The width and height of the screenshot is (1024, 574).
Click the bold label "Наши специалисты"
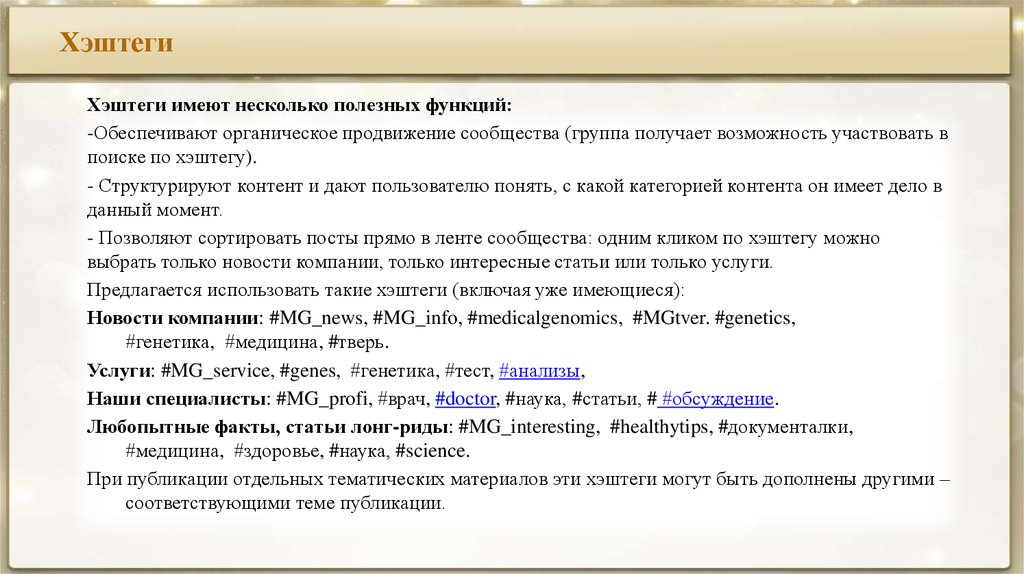point(178,399)
